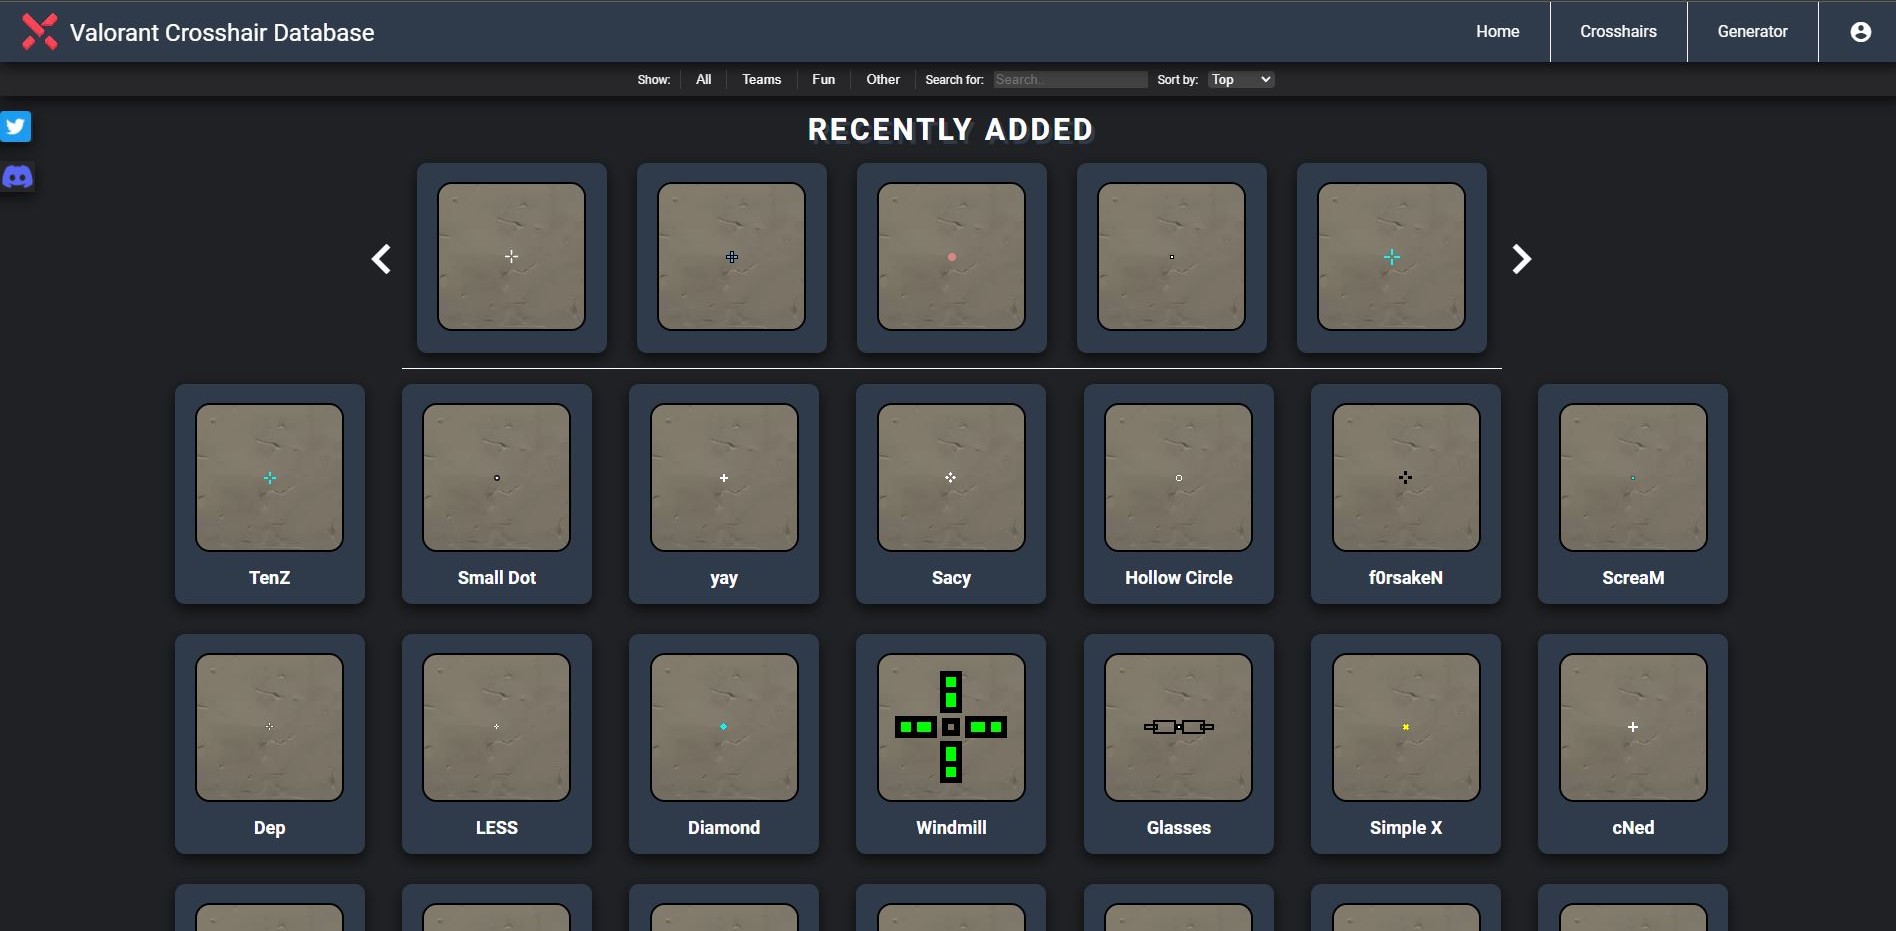Image resolution: width=1896 pixels, height=931 pixels.
Task: Open the ScreaM crosshair card
Action: [x=1633, y=494]
